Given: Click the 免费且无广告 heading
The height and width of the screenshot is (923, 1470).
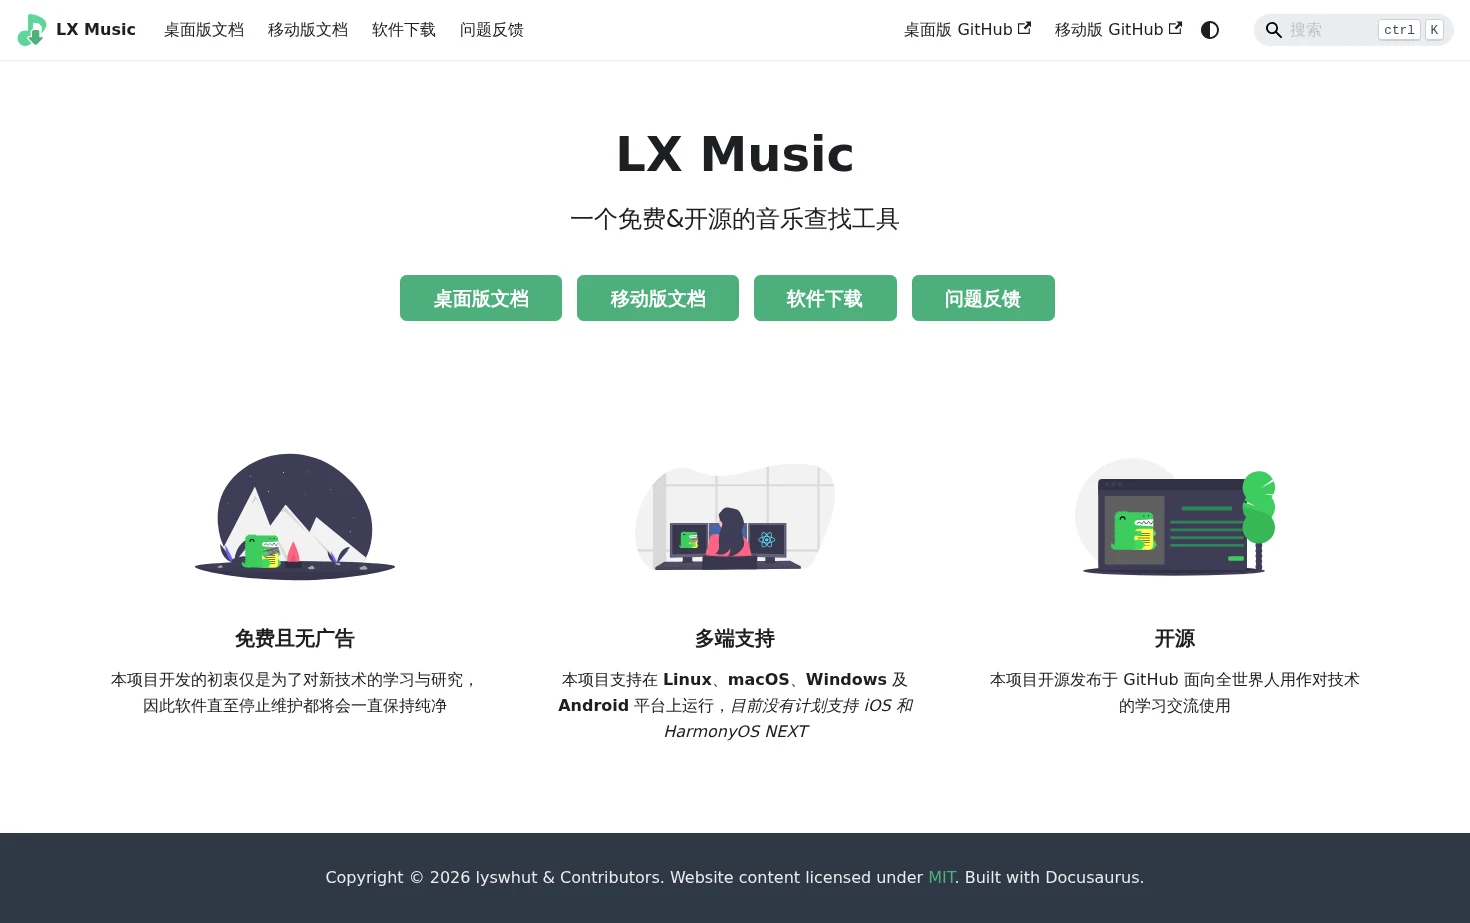Looking at the screenshot, I should (295, 638).
